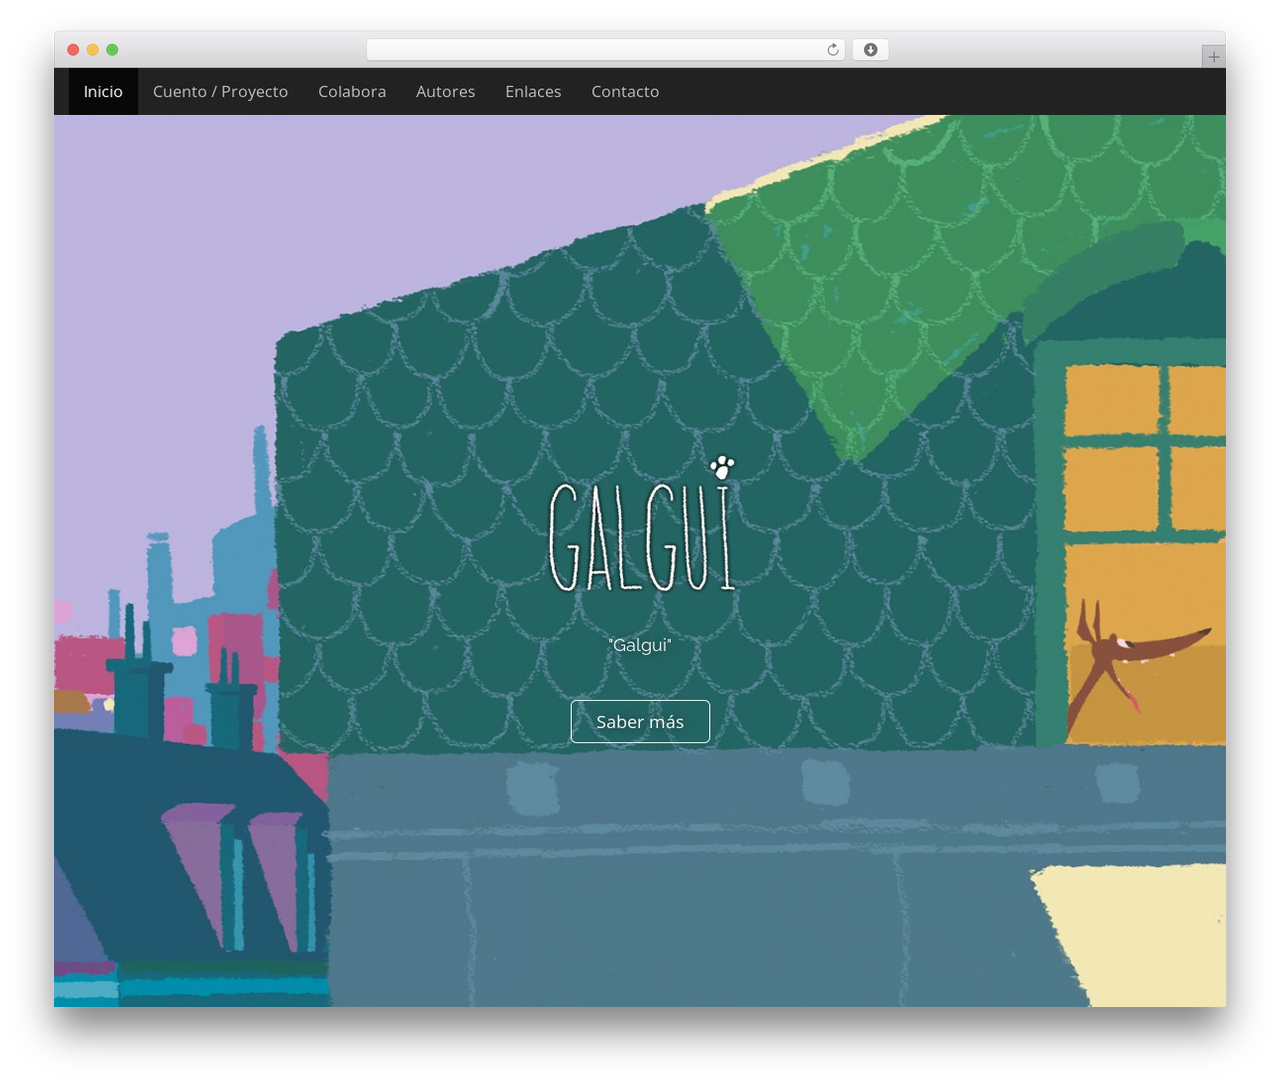The image size is (1280, 1084).
Task: Focus the browser address bar
Action: pos(606,50)
